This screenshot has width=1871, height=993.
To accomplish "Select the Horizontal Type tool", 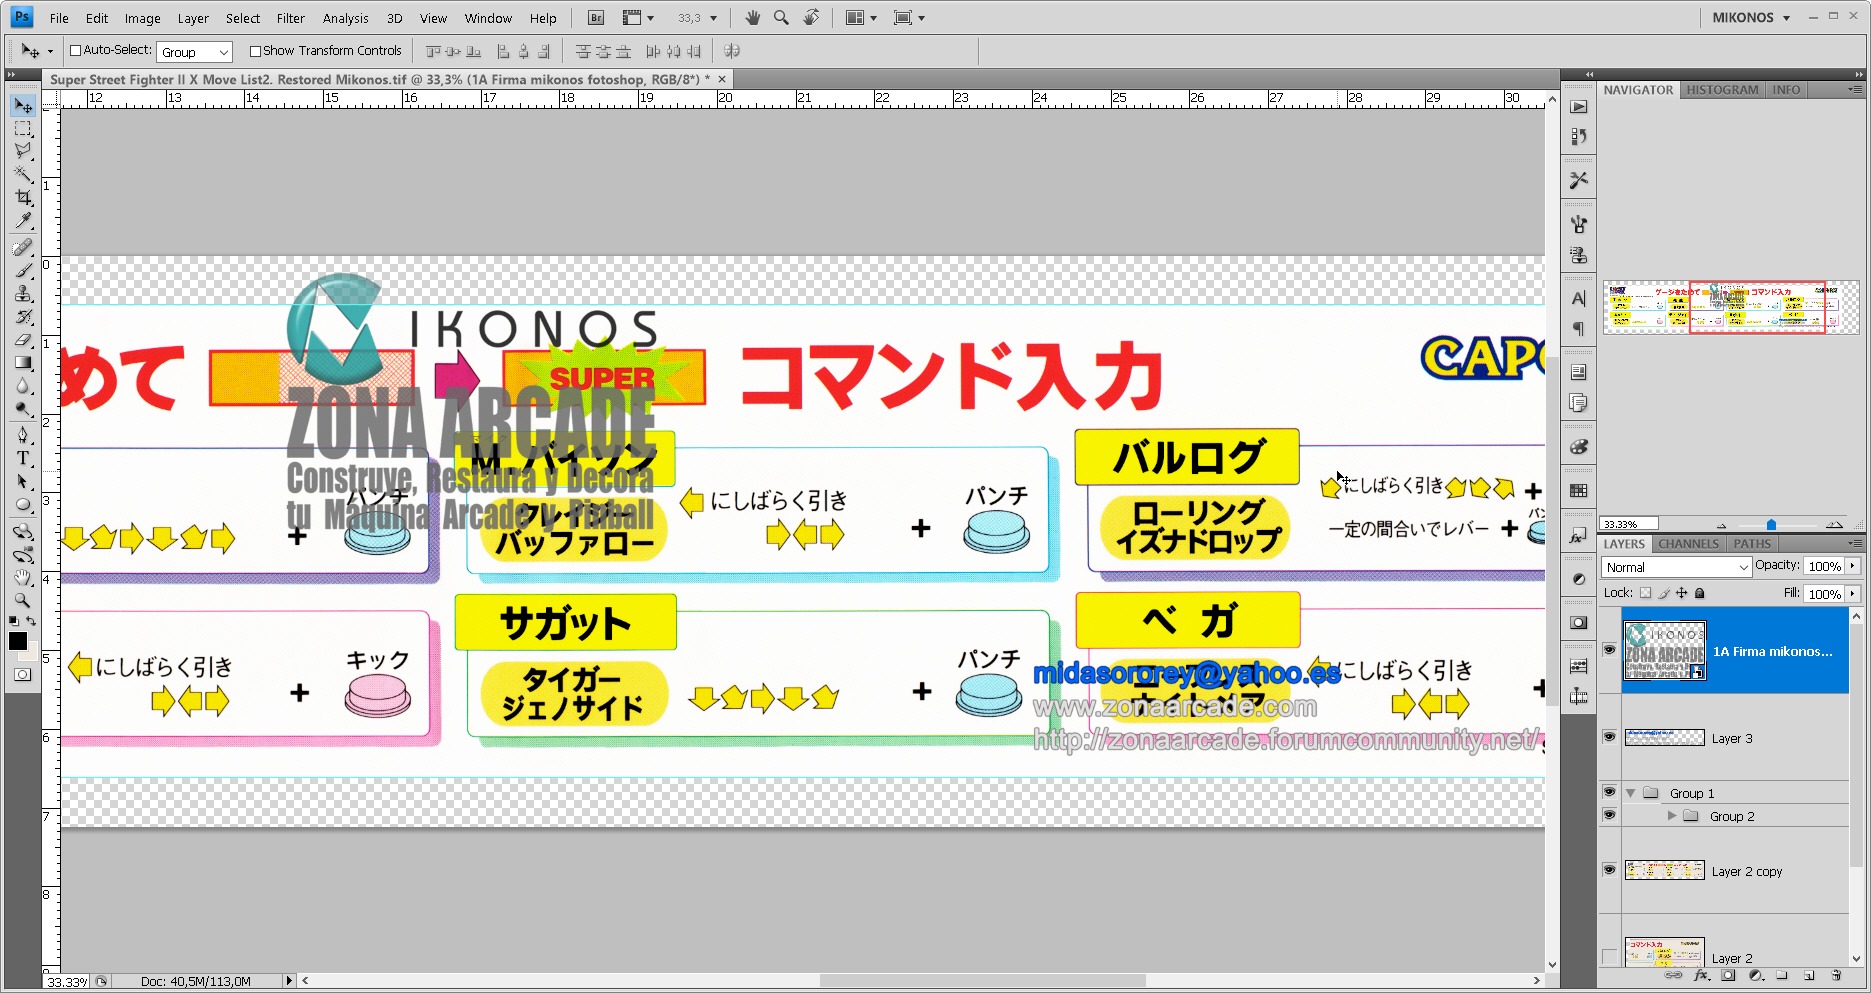I will 23,458.
